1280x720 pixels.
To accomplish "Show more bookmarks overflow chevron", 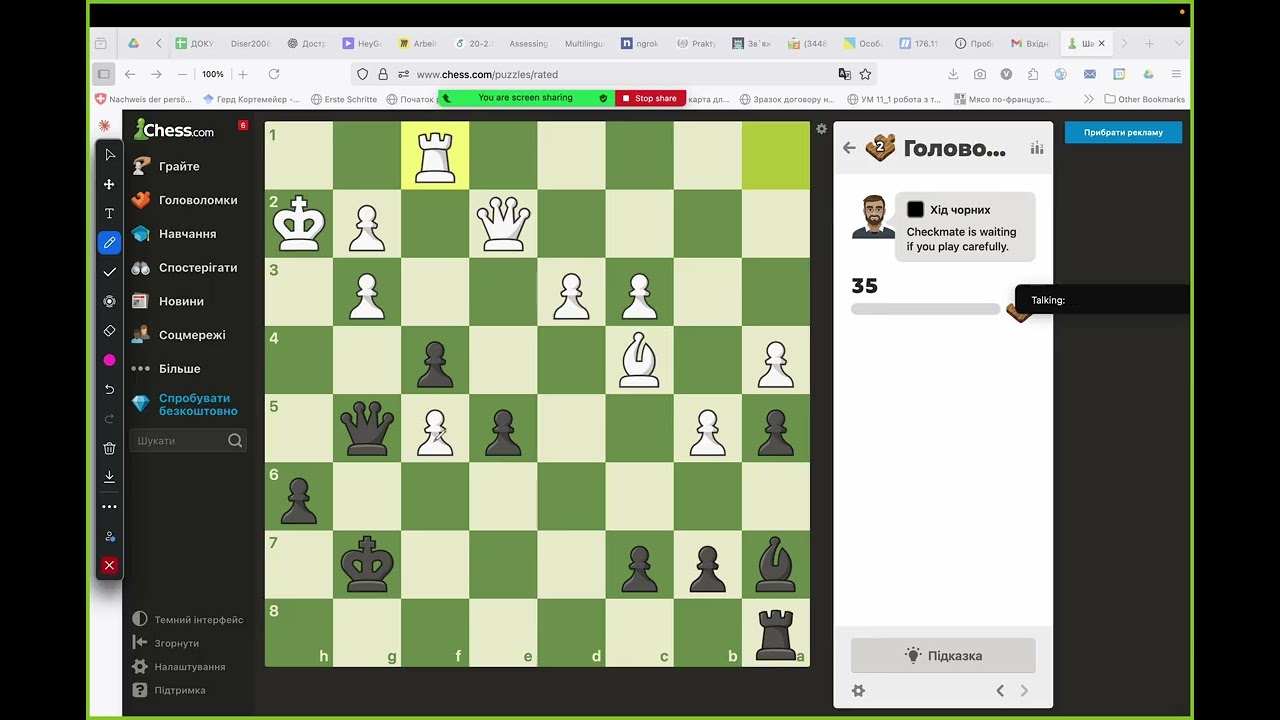I will [x=1089, y=99].
